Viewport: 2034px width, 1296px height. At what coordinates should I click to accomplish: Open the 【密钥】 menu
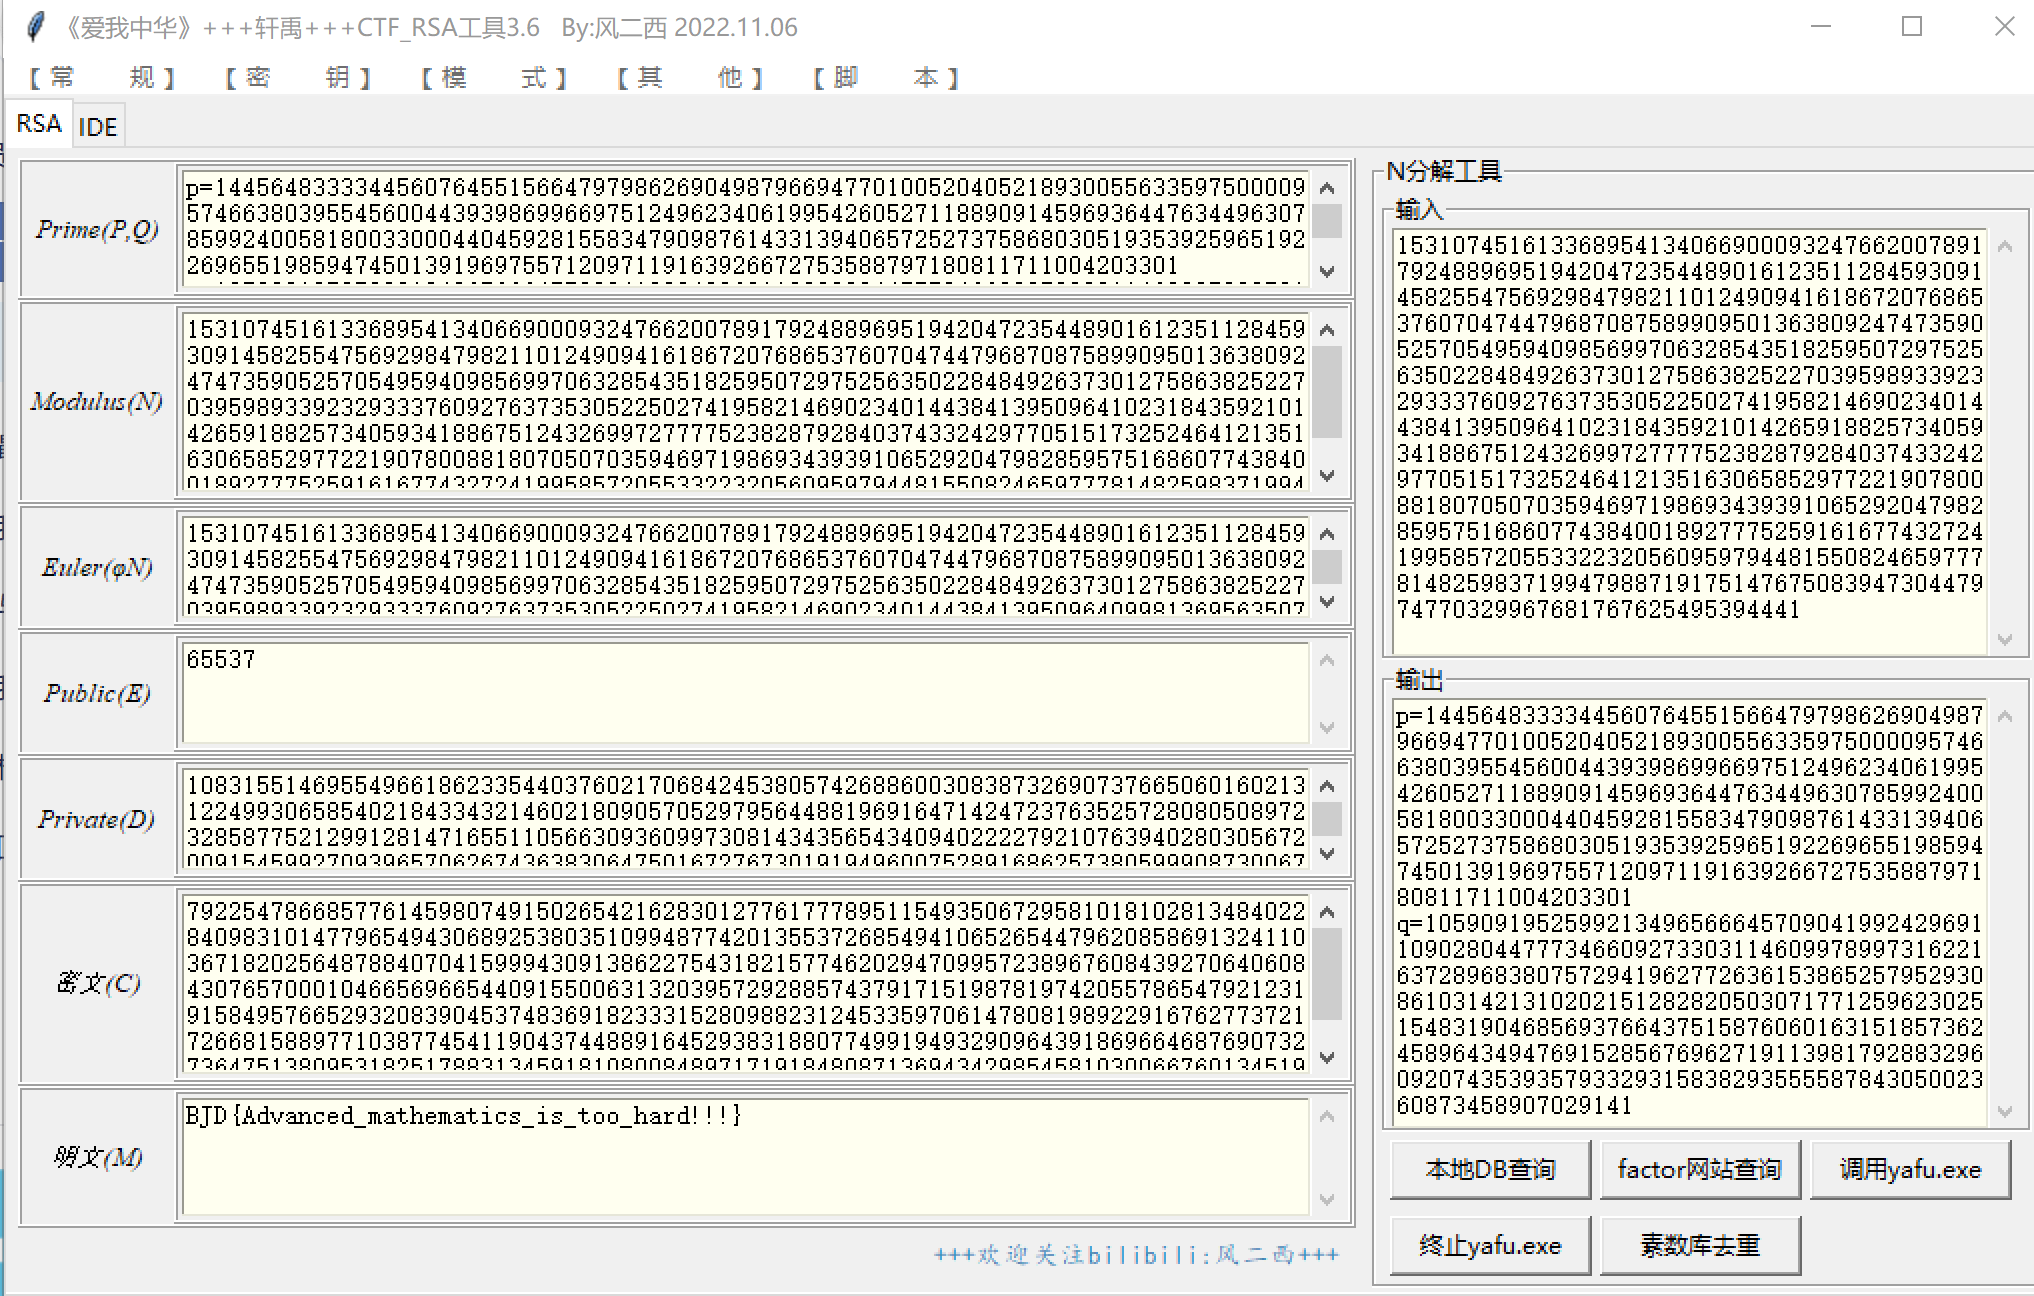click(x=297, y=78)
